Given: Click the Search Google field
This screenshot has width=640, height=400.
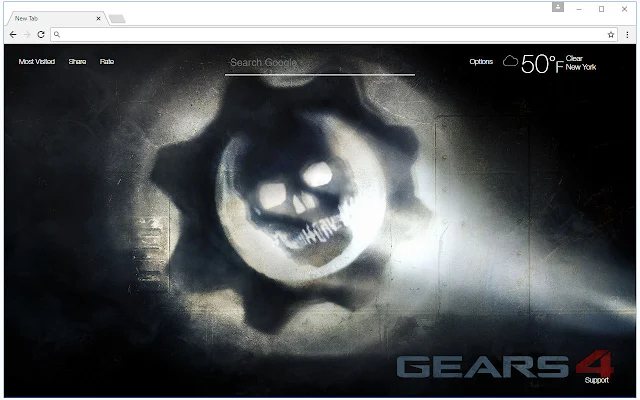Looking at the screenshot, I should click(x=320, y=63).
